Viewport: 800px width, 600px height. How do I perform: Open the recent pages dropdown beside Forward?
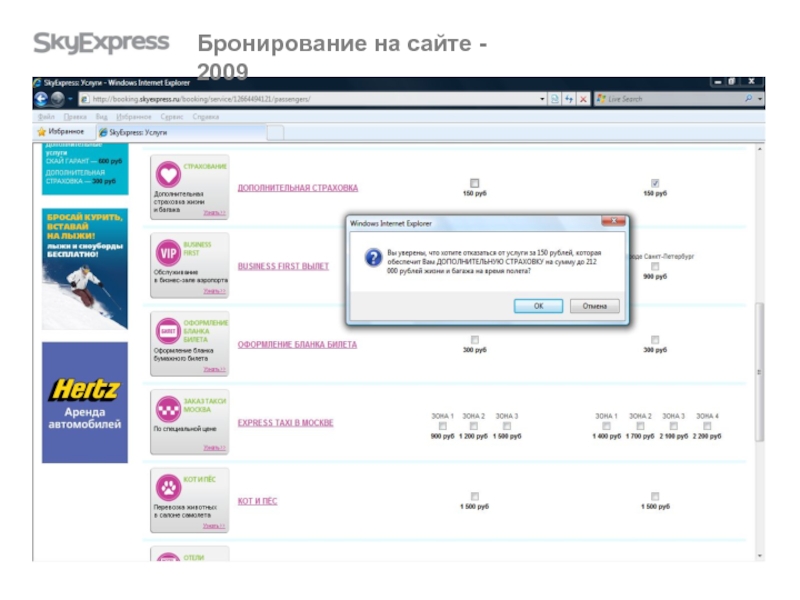70,99
